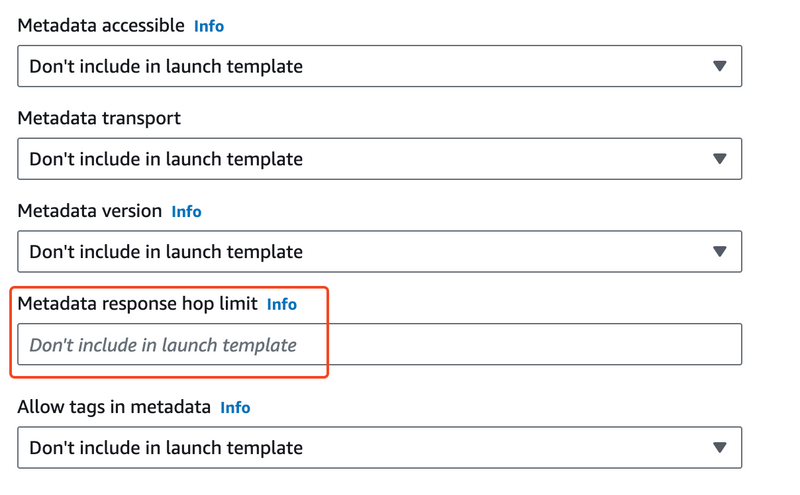Click the selected value text in Metadata transport
This screenshot has height=495, width=800.
coord(166,159)
